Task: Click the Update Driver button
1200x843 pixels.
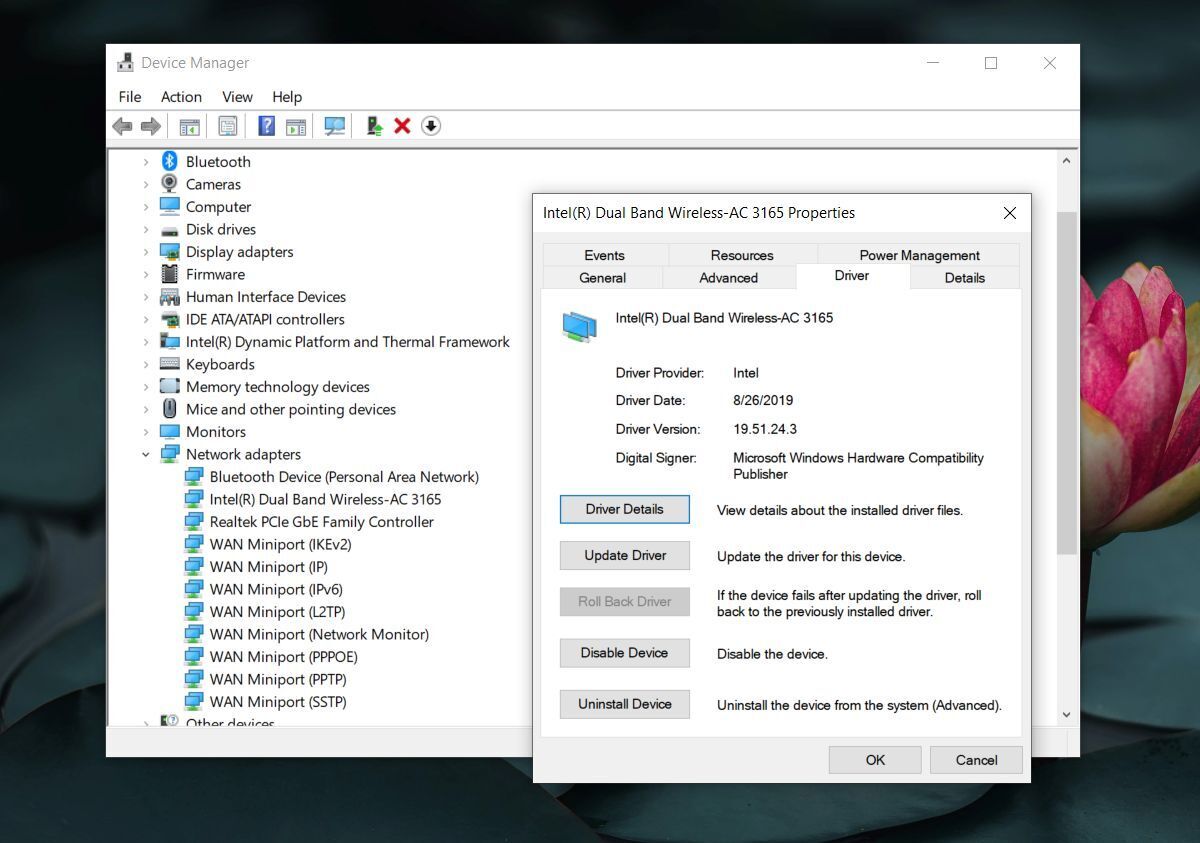Action: pyautogui.click(x=625, y=556)
